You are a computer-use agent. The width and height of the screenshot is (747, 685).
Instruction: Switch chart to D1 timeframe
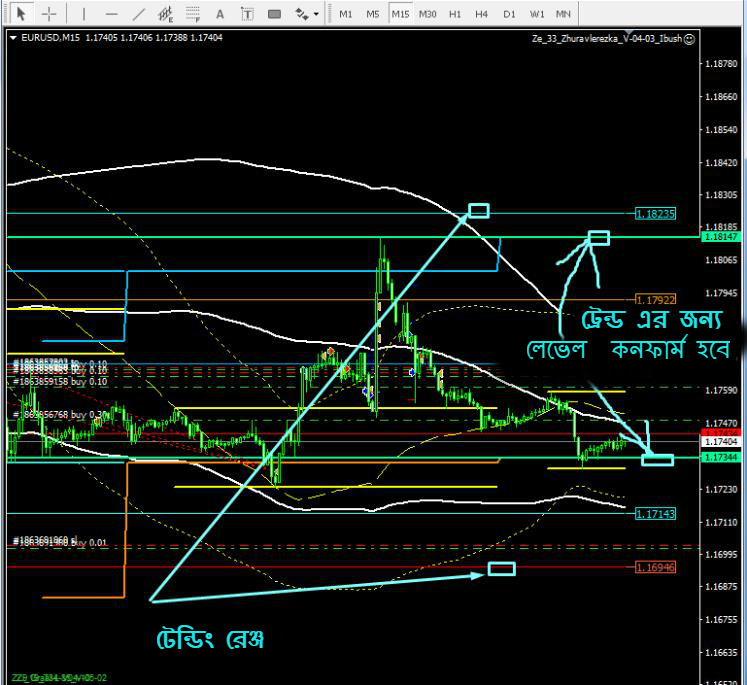click(509, 14)
